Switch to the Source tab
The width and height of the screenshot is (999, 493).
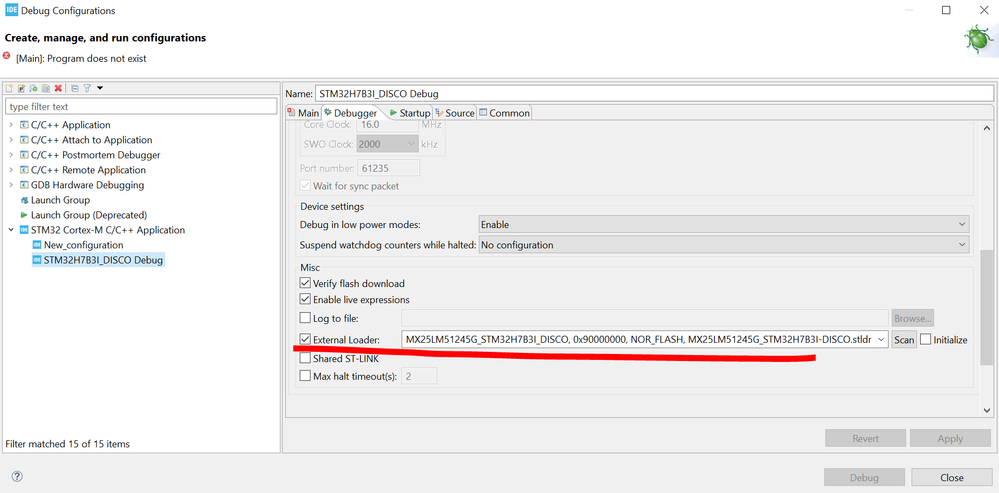(x=455, y=113)
